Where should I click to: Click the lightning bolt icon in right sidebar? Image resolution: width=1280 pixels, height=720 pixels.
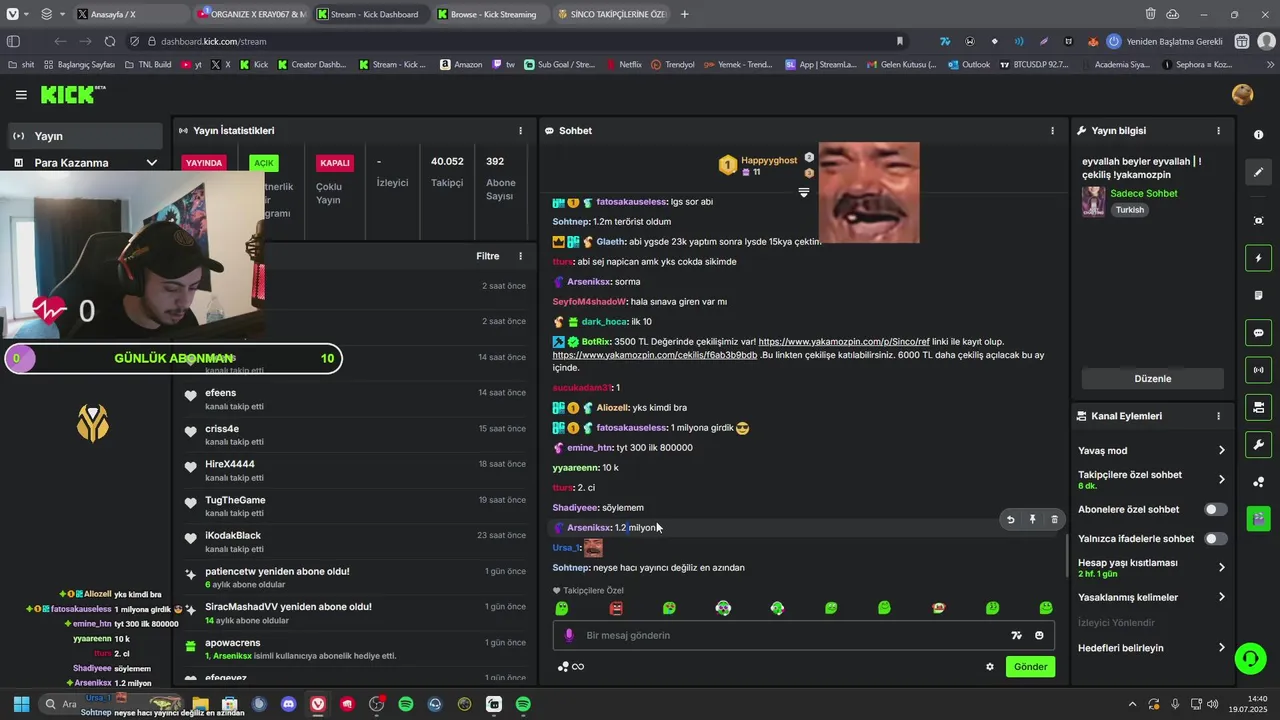1259,258
